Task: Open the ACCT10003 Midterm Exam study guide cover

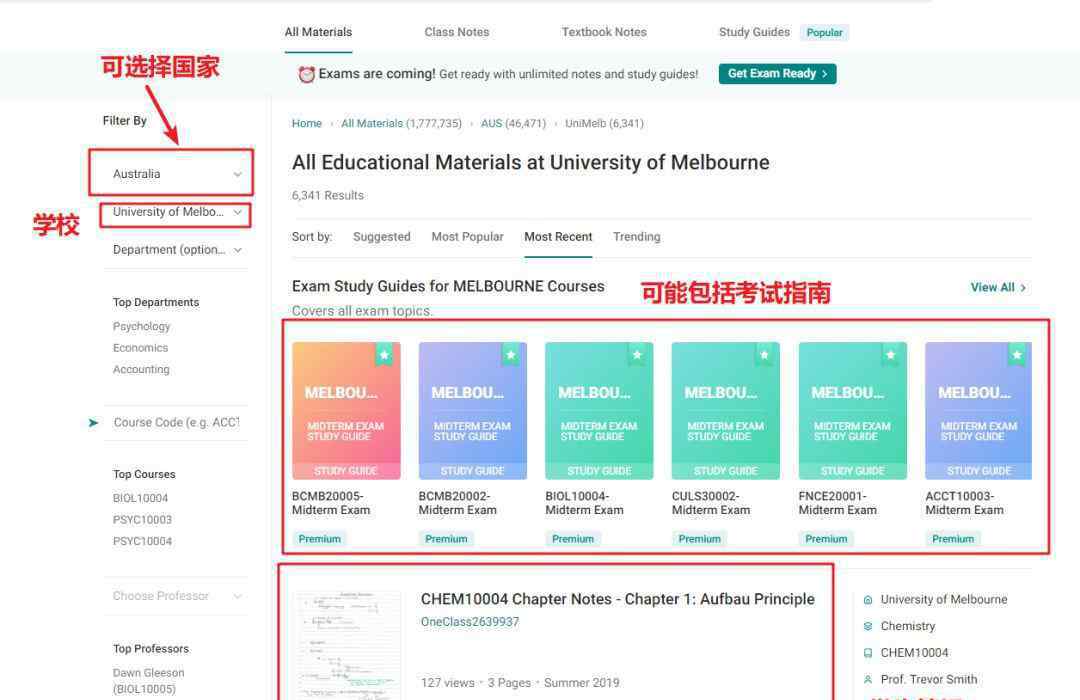Action: (979, 411)
